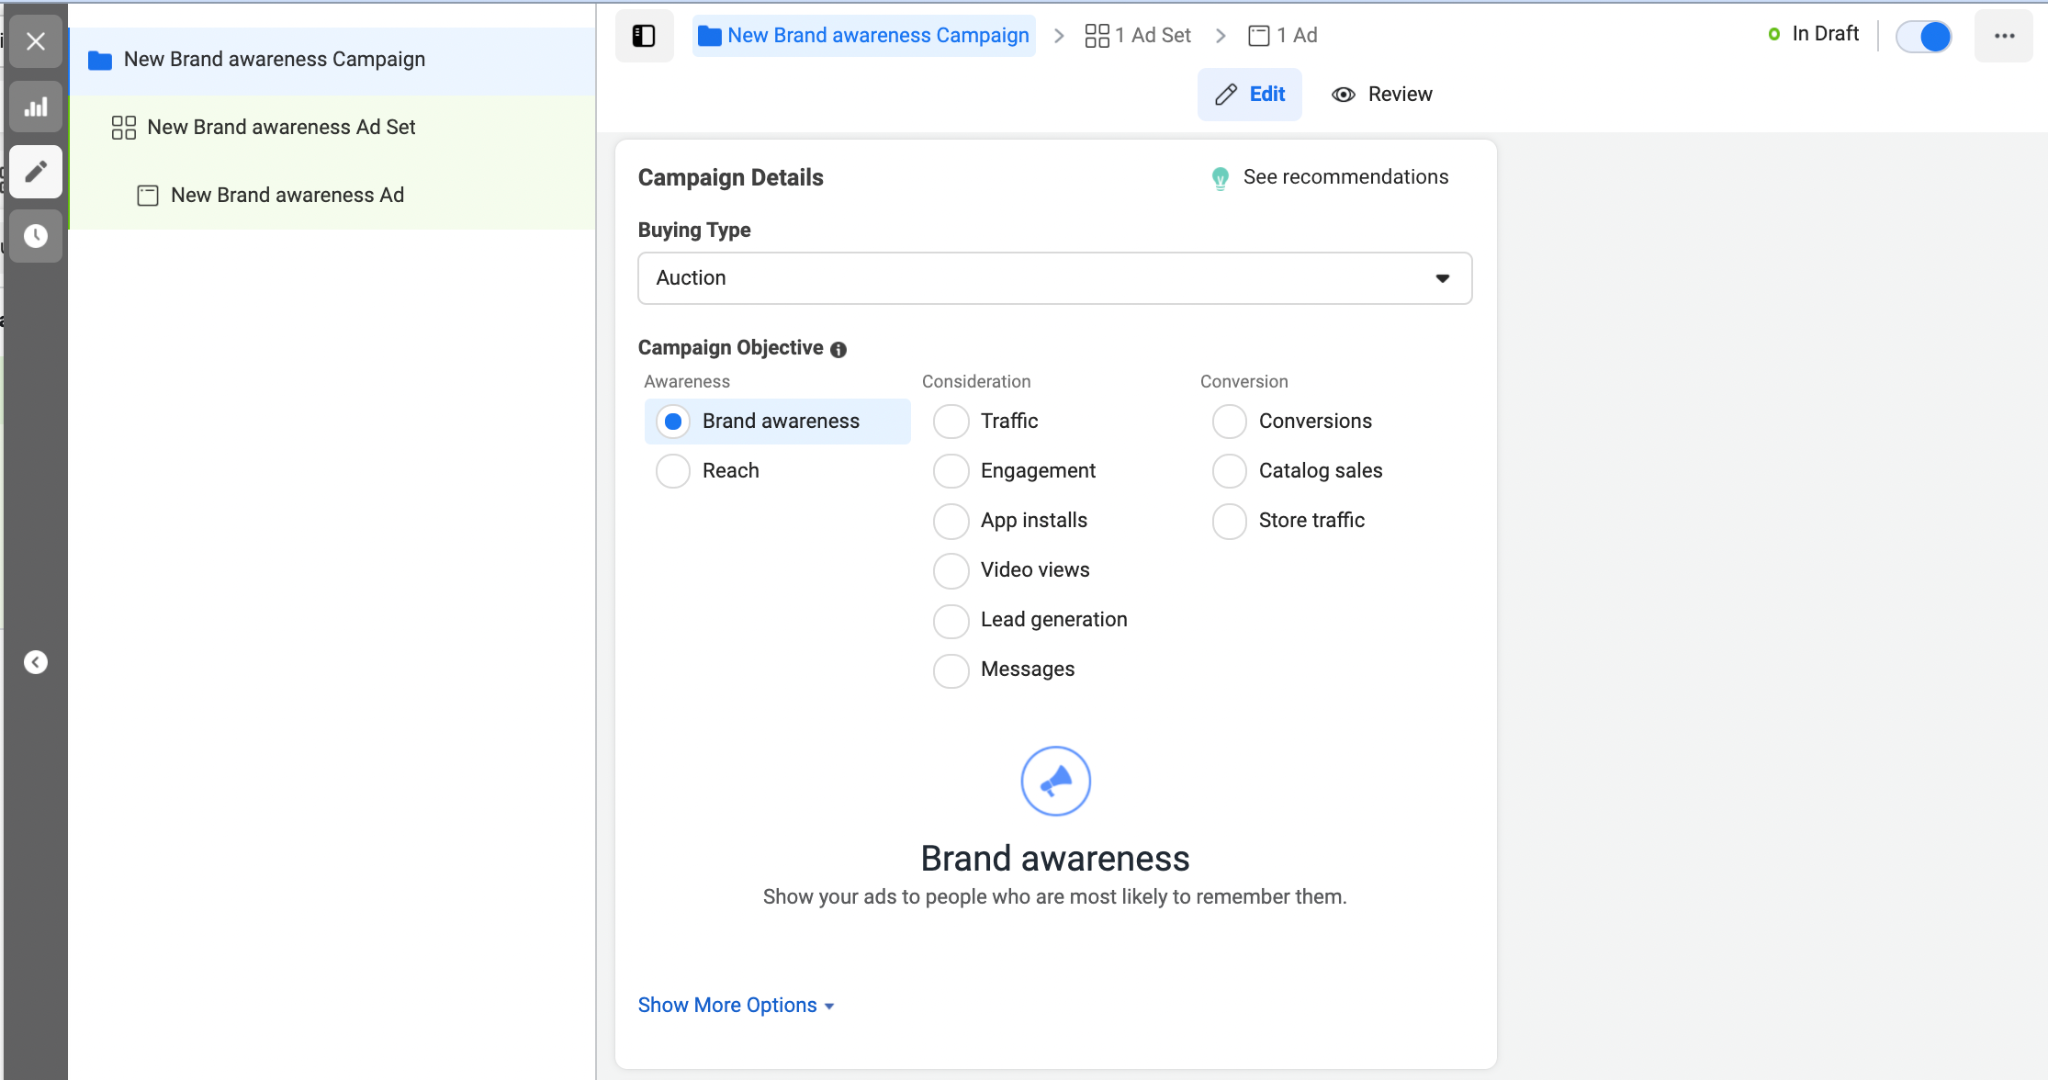Expand Show More Options section

tap(738, 1004)
